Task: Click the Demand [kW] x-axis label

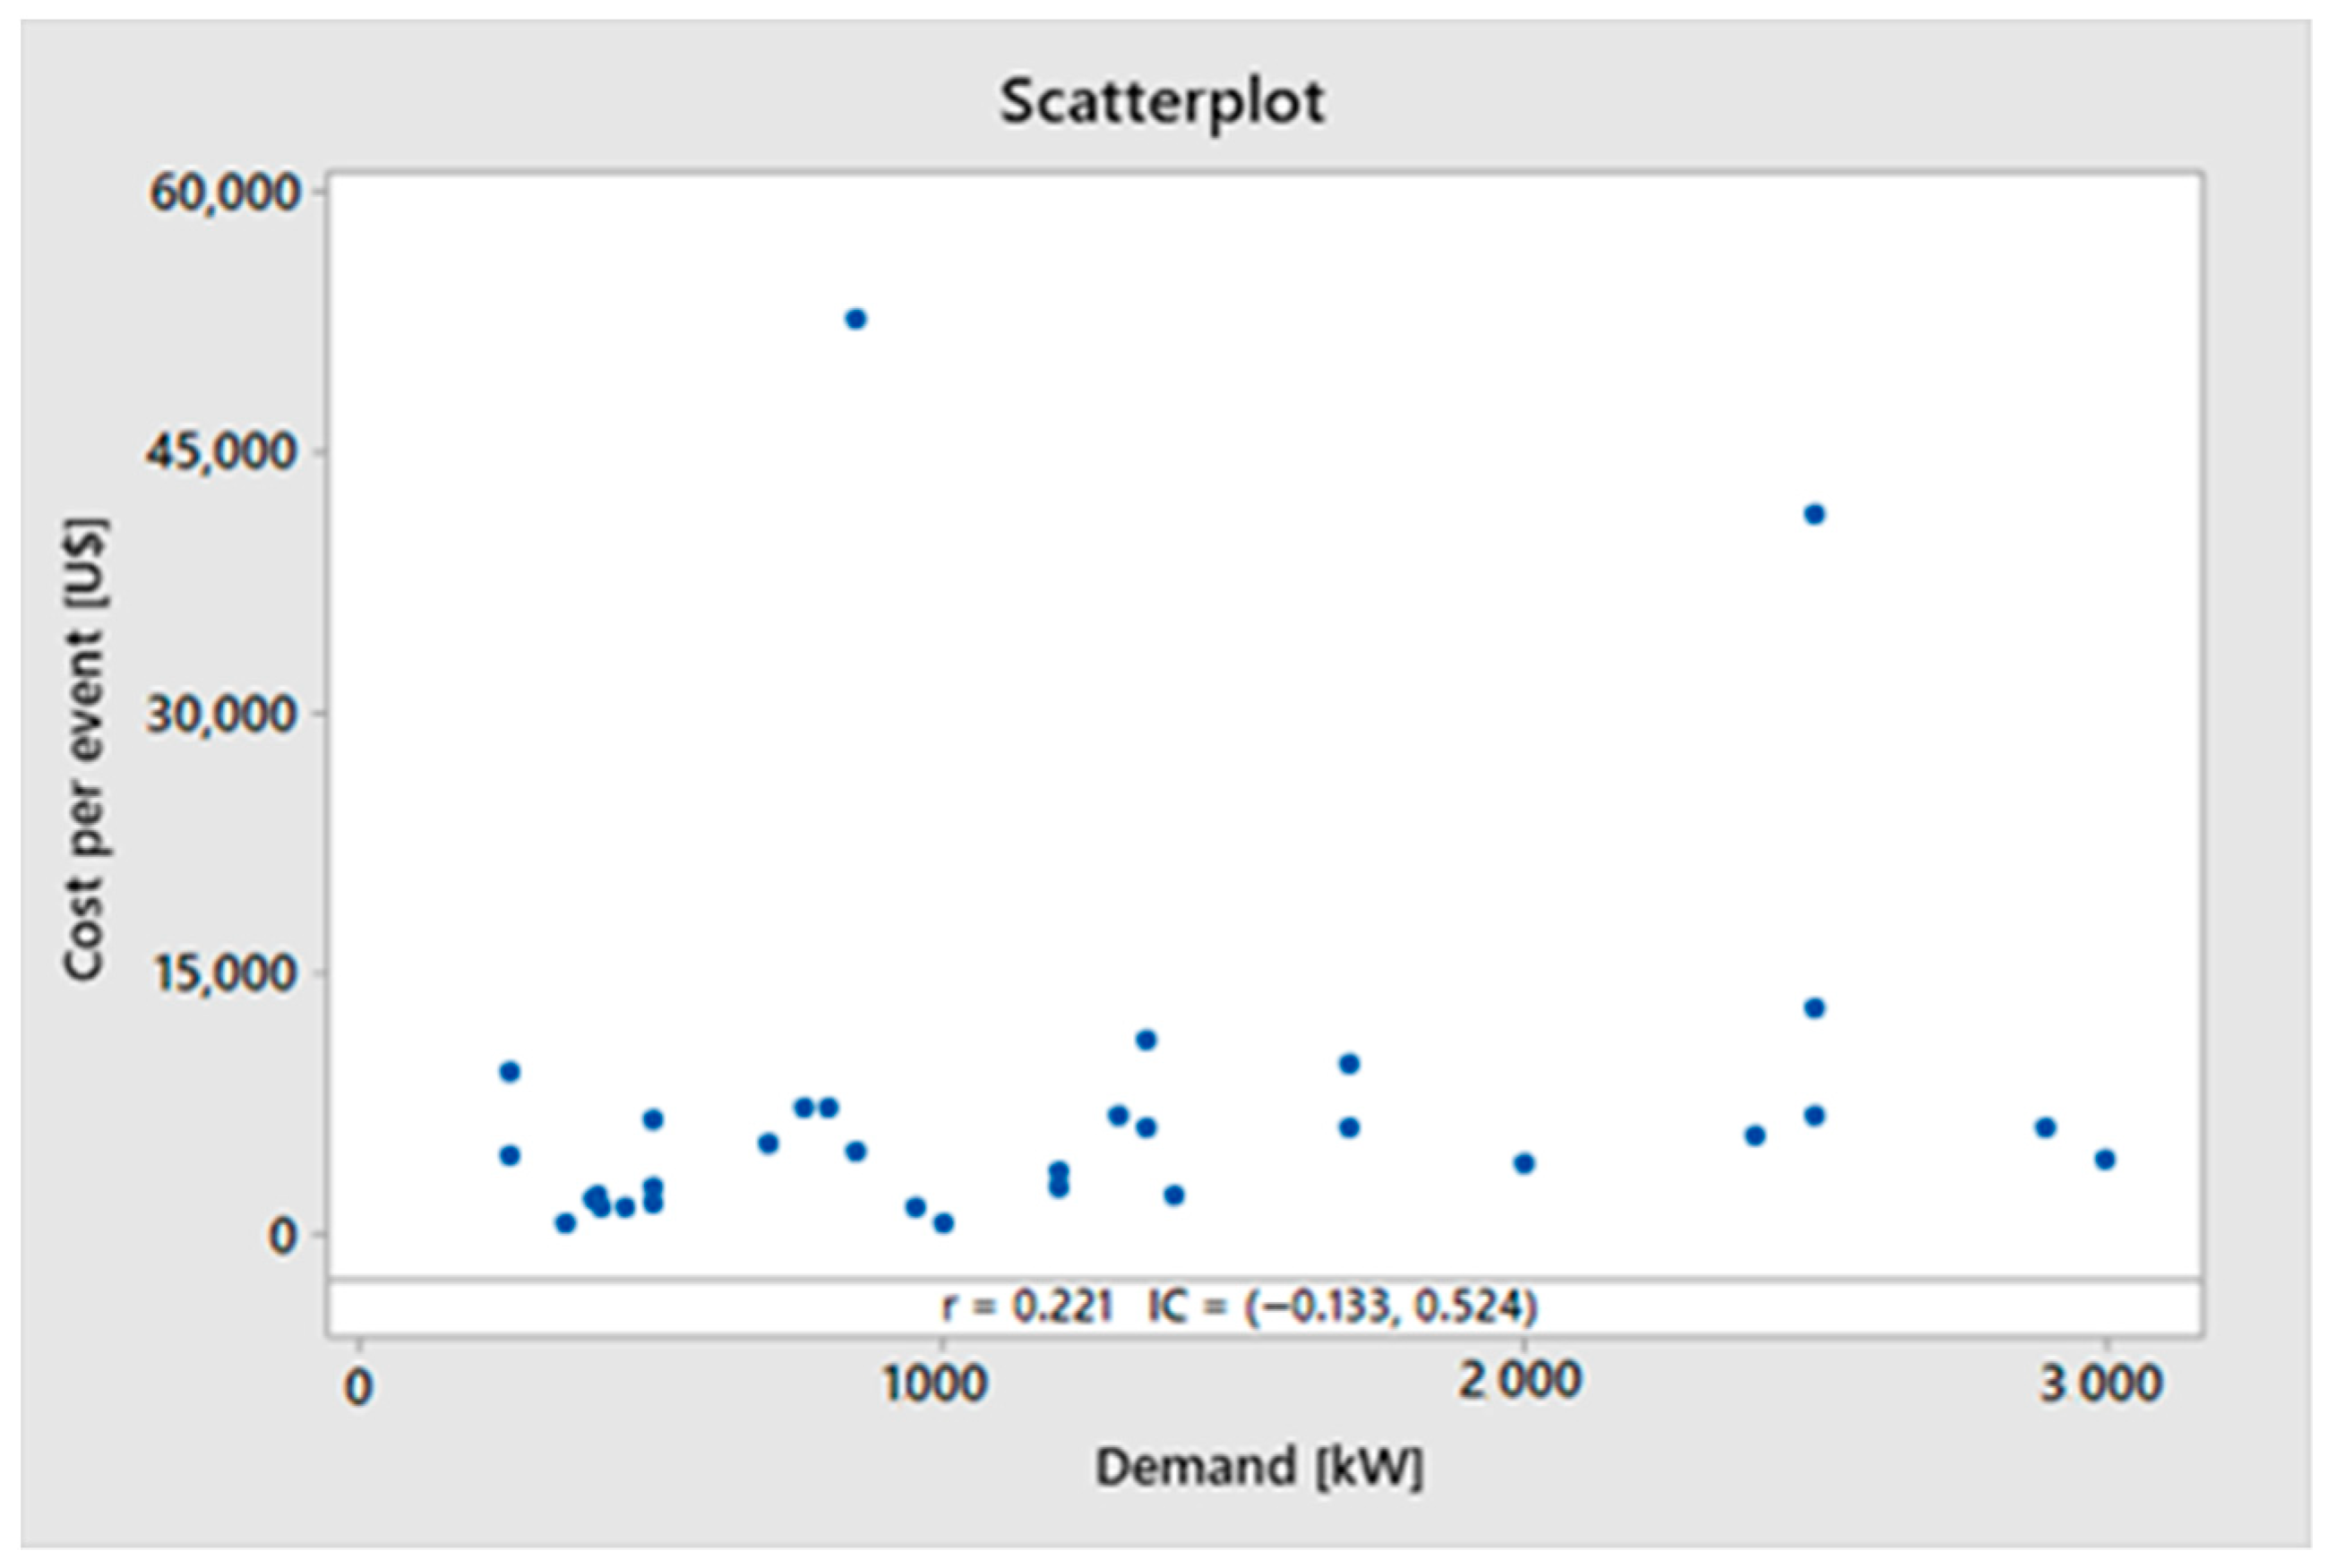Action: click(x=1259, y=1467)
